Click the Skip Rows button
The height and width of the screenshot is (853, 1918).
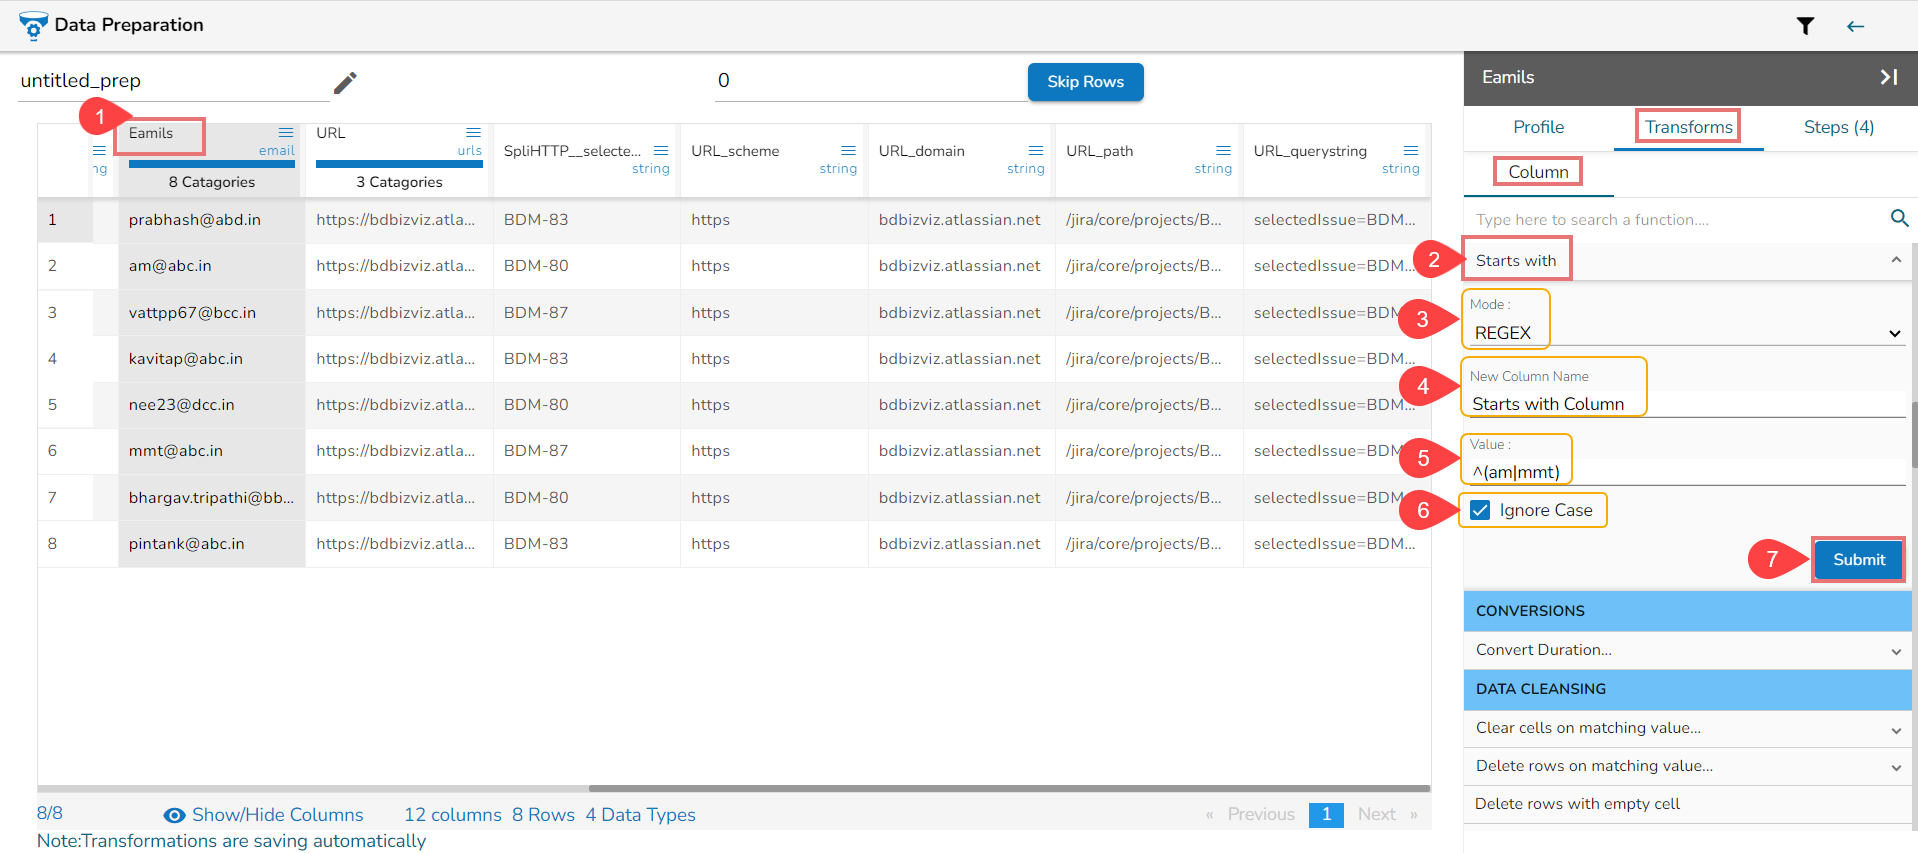(1085, 82)
